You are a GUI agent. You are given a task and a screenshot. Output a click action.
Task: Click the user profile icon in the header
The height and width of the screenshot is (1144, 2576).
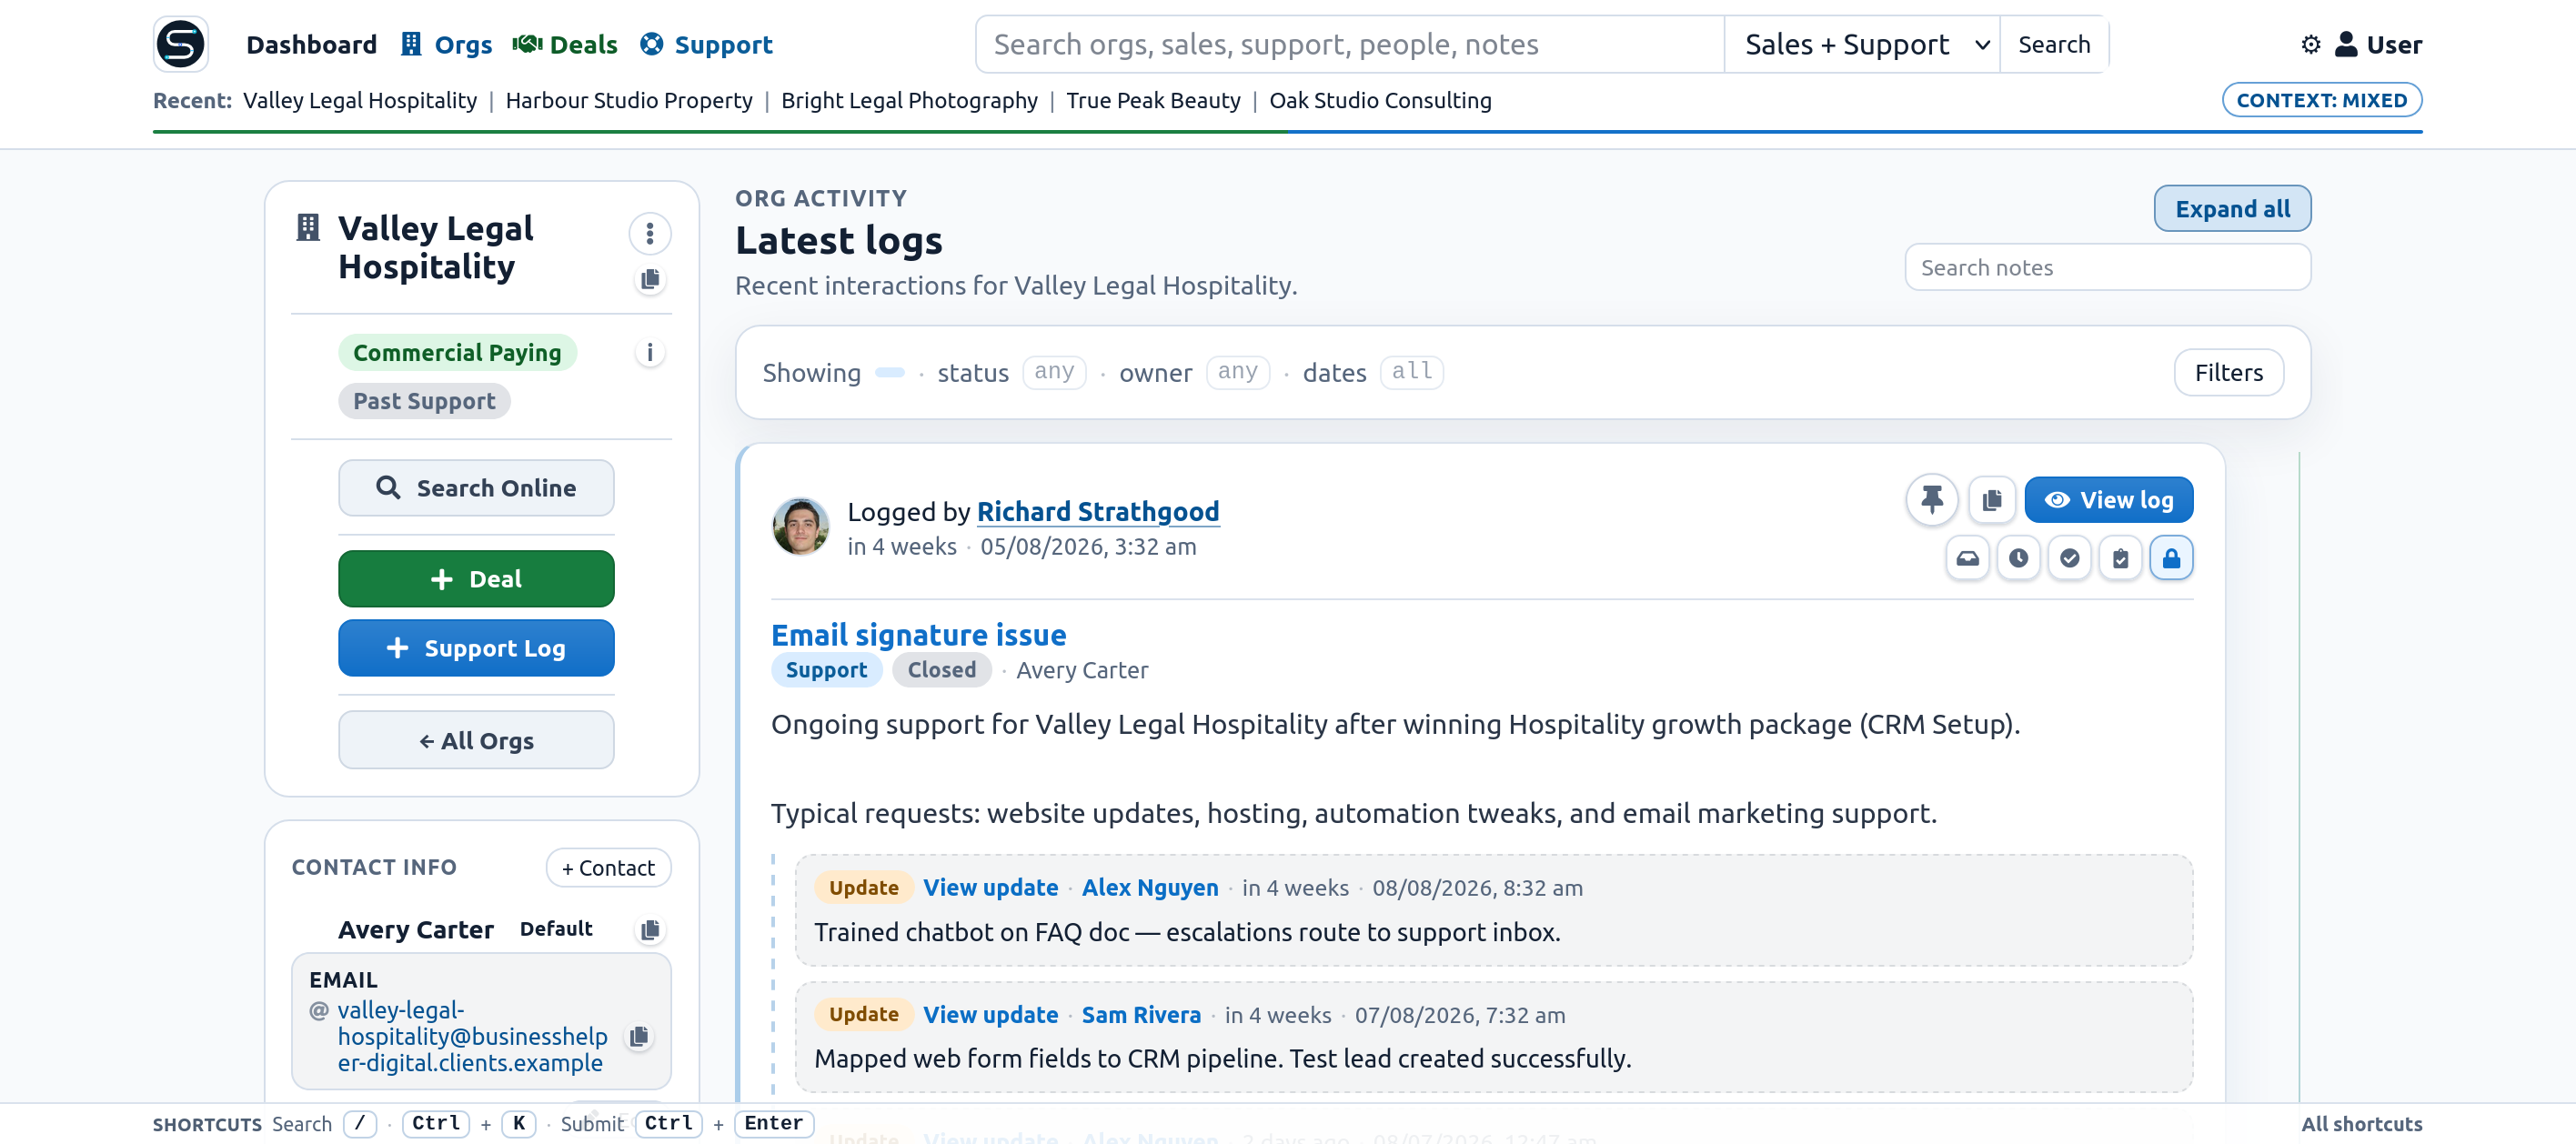pyautogui.click(x=2346, y=44)
